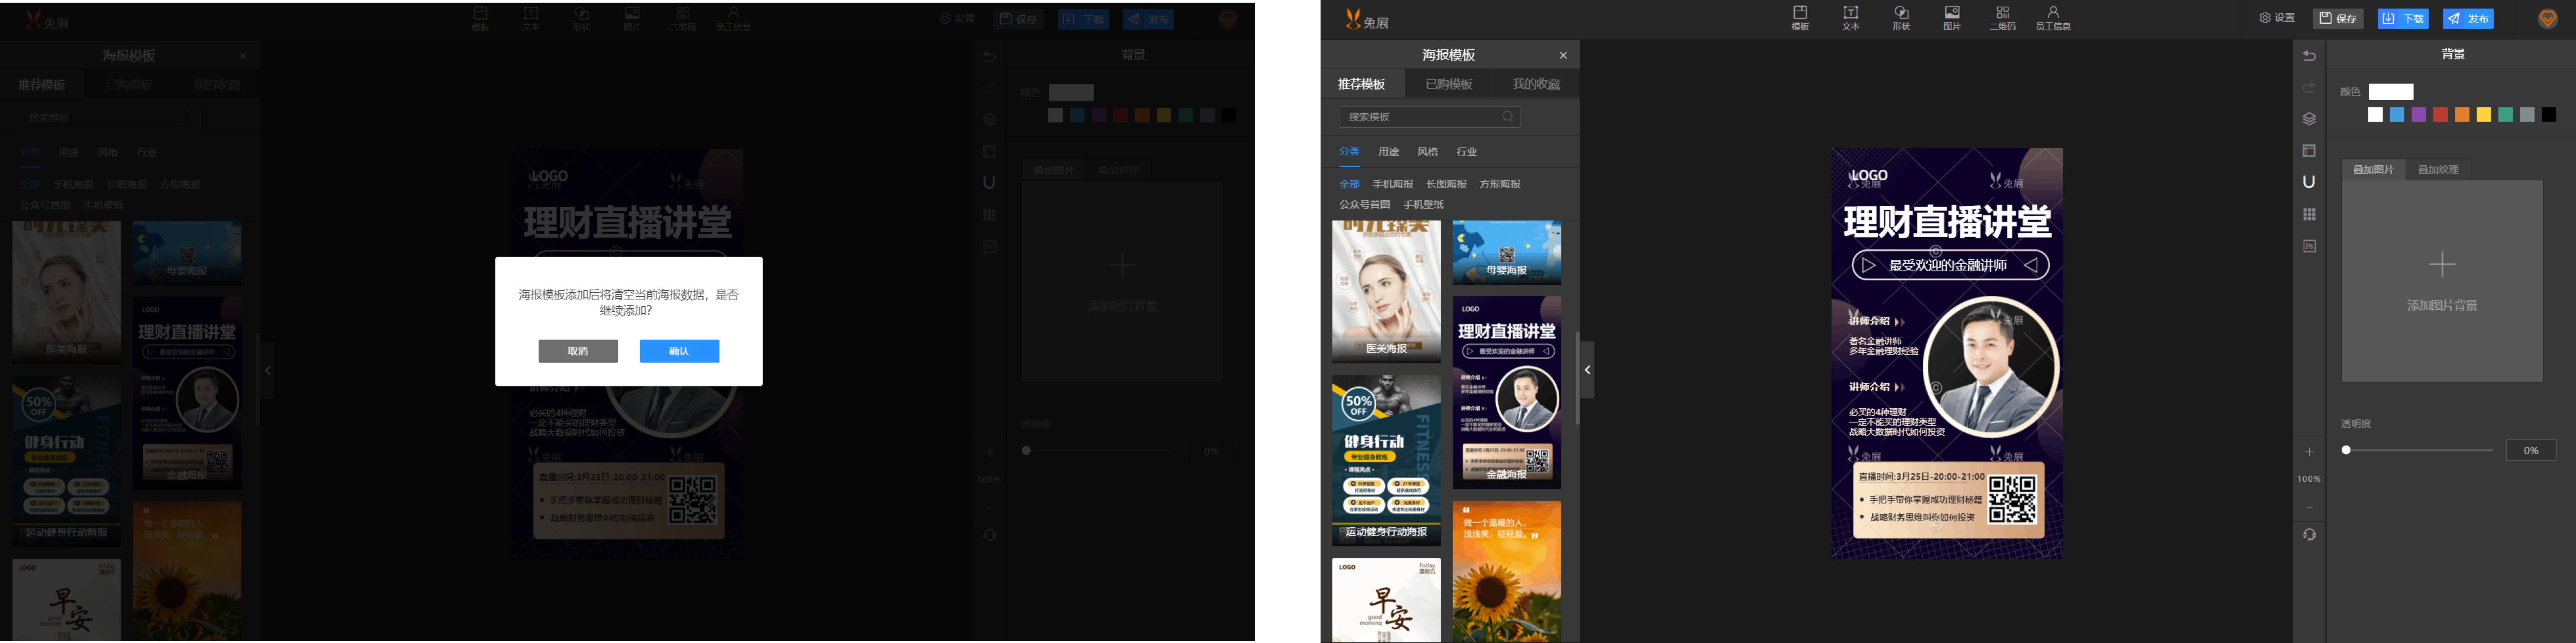Pick yellow color swatch in the undimmed editor
Image resolution: width=2576 pixels, height=643 pixels.
[2484, 115]
